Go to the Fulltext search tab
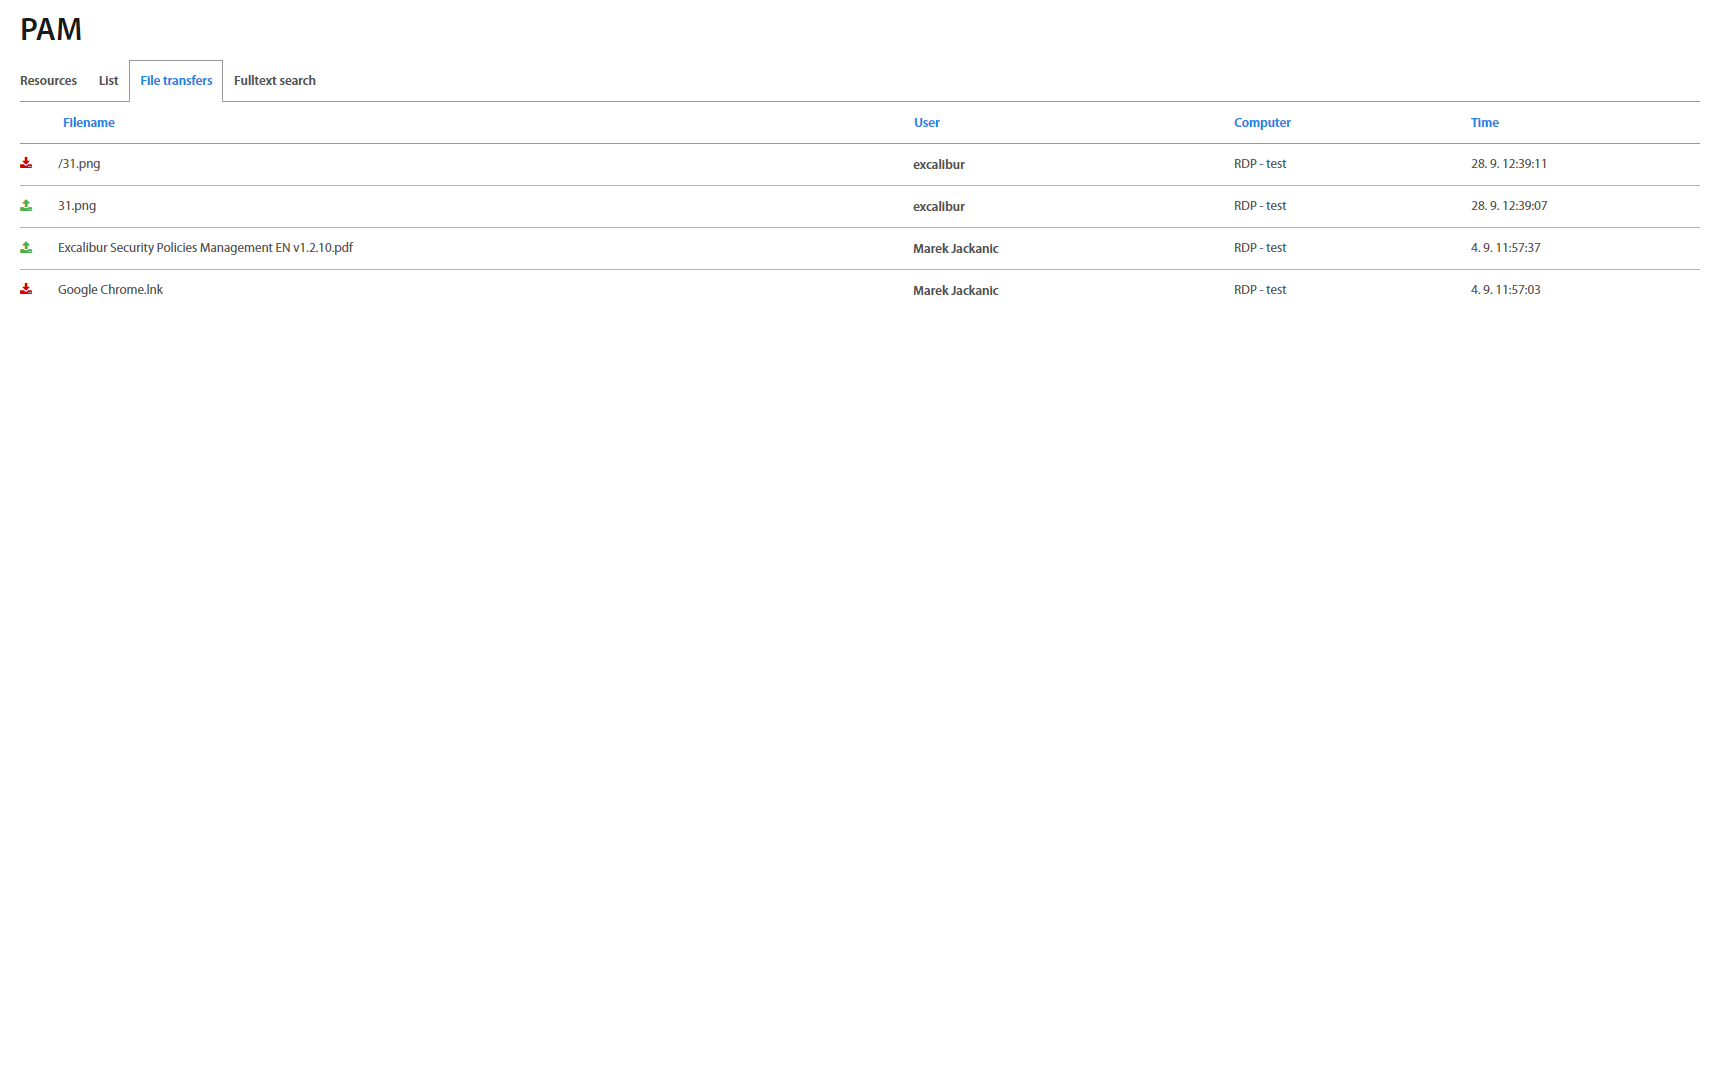The width and height of the screenshot is (1720, 1080). tap(274, 81)
